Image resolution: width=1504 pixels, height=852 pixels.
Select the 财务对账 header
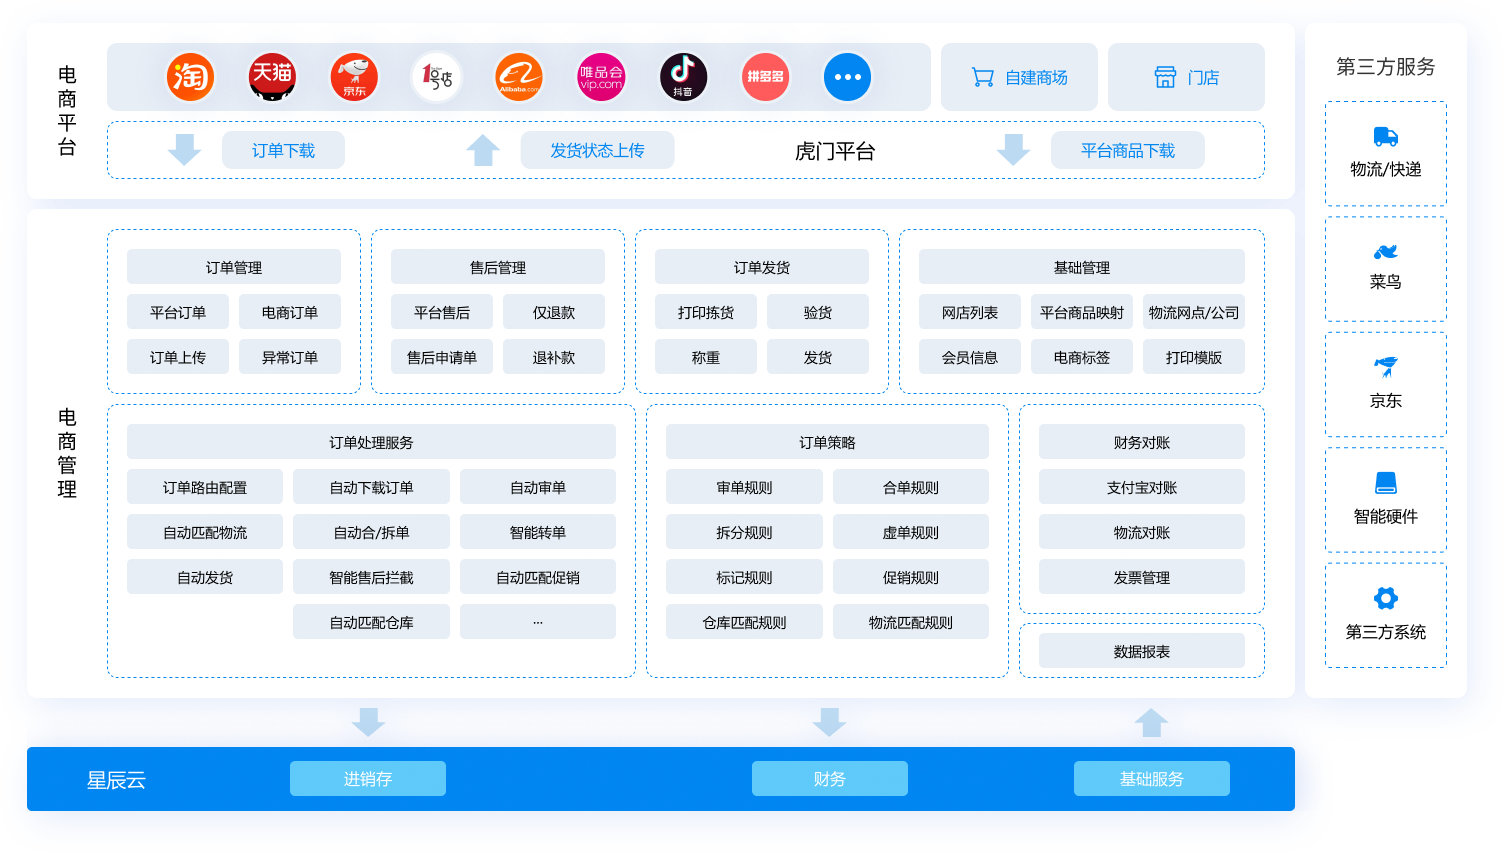click(1141, 442)
